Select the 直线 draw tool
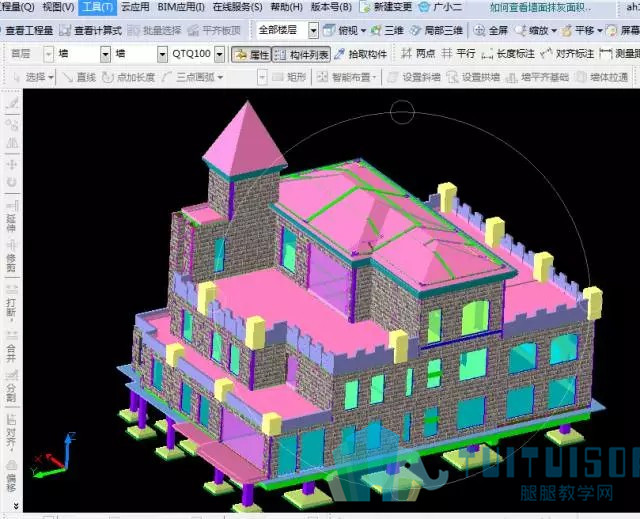This screenshot has height=519, width=640. [x=80, y=77]
